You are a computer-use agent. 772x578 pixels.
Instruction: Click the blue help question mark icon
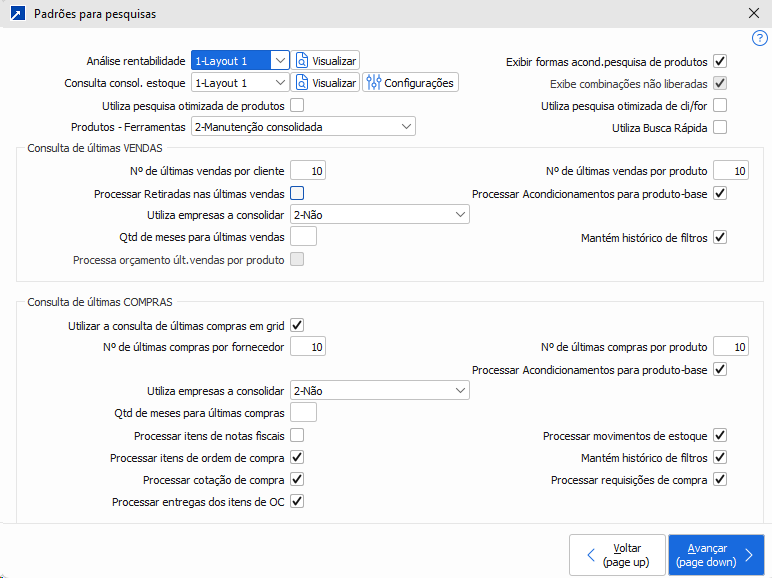(x=759, y=38)
